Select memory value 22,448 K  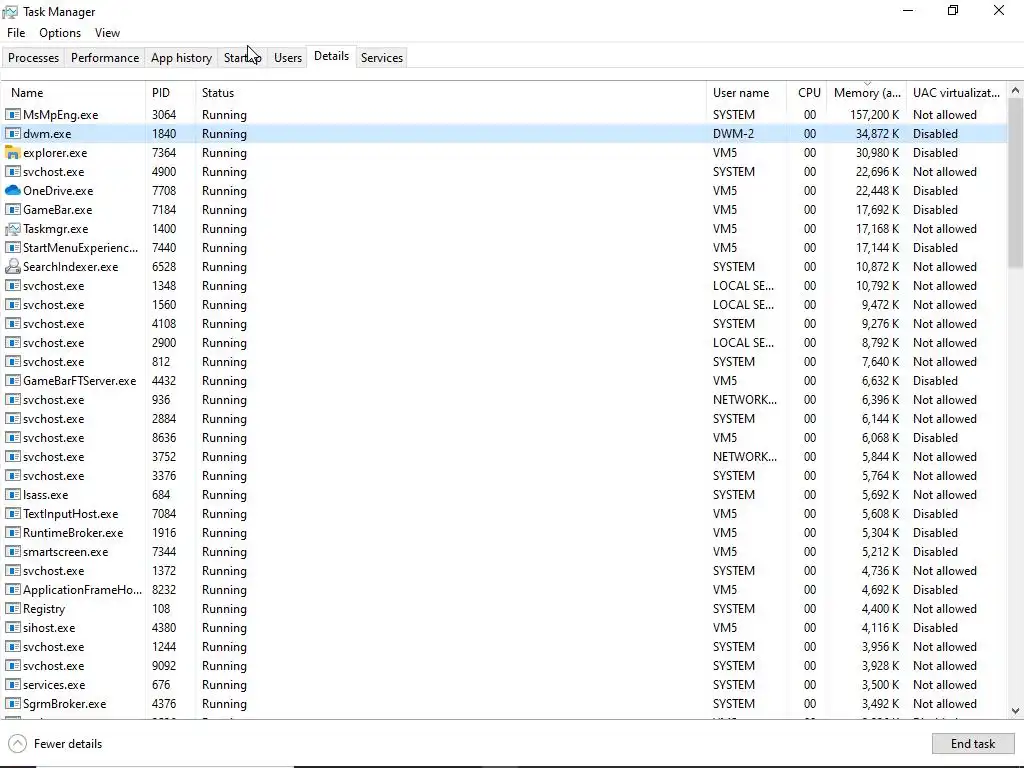(877, 191)
